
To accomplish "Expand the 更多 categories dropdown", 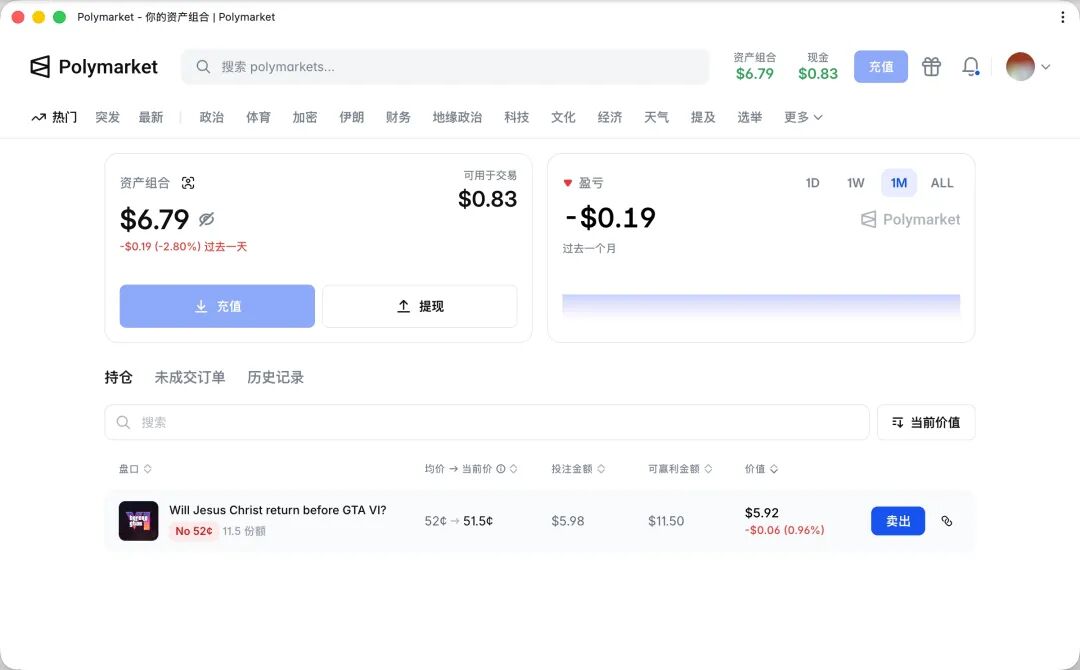I will click(x=803, y=117).
